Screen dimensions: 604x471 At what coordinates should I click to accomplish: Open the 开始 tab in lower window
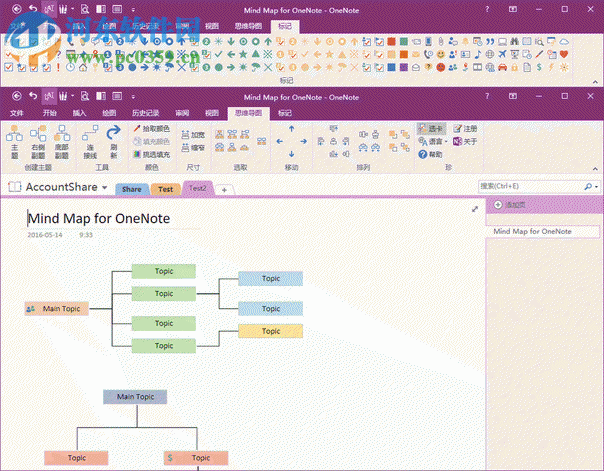coord(50,113)
